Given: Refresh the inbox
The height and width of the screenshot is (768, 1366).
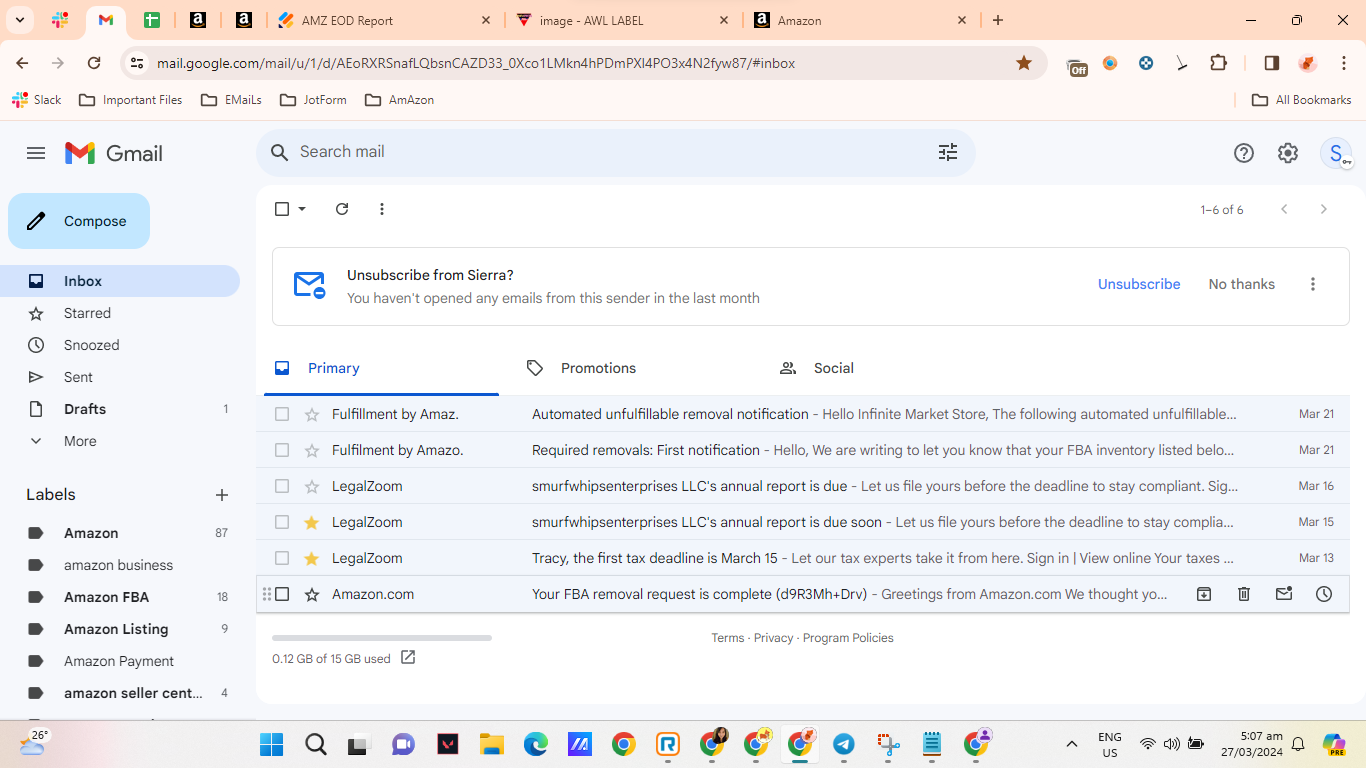Looking at the screenshot, I should (x=342, y=209).
